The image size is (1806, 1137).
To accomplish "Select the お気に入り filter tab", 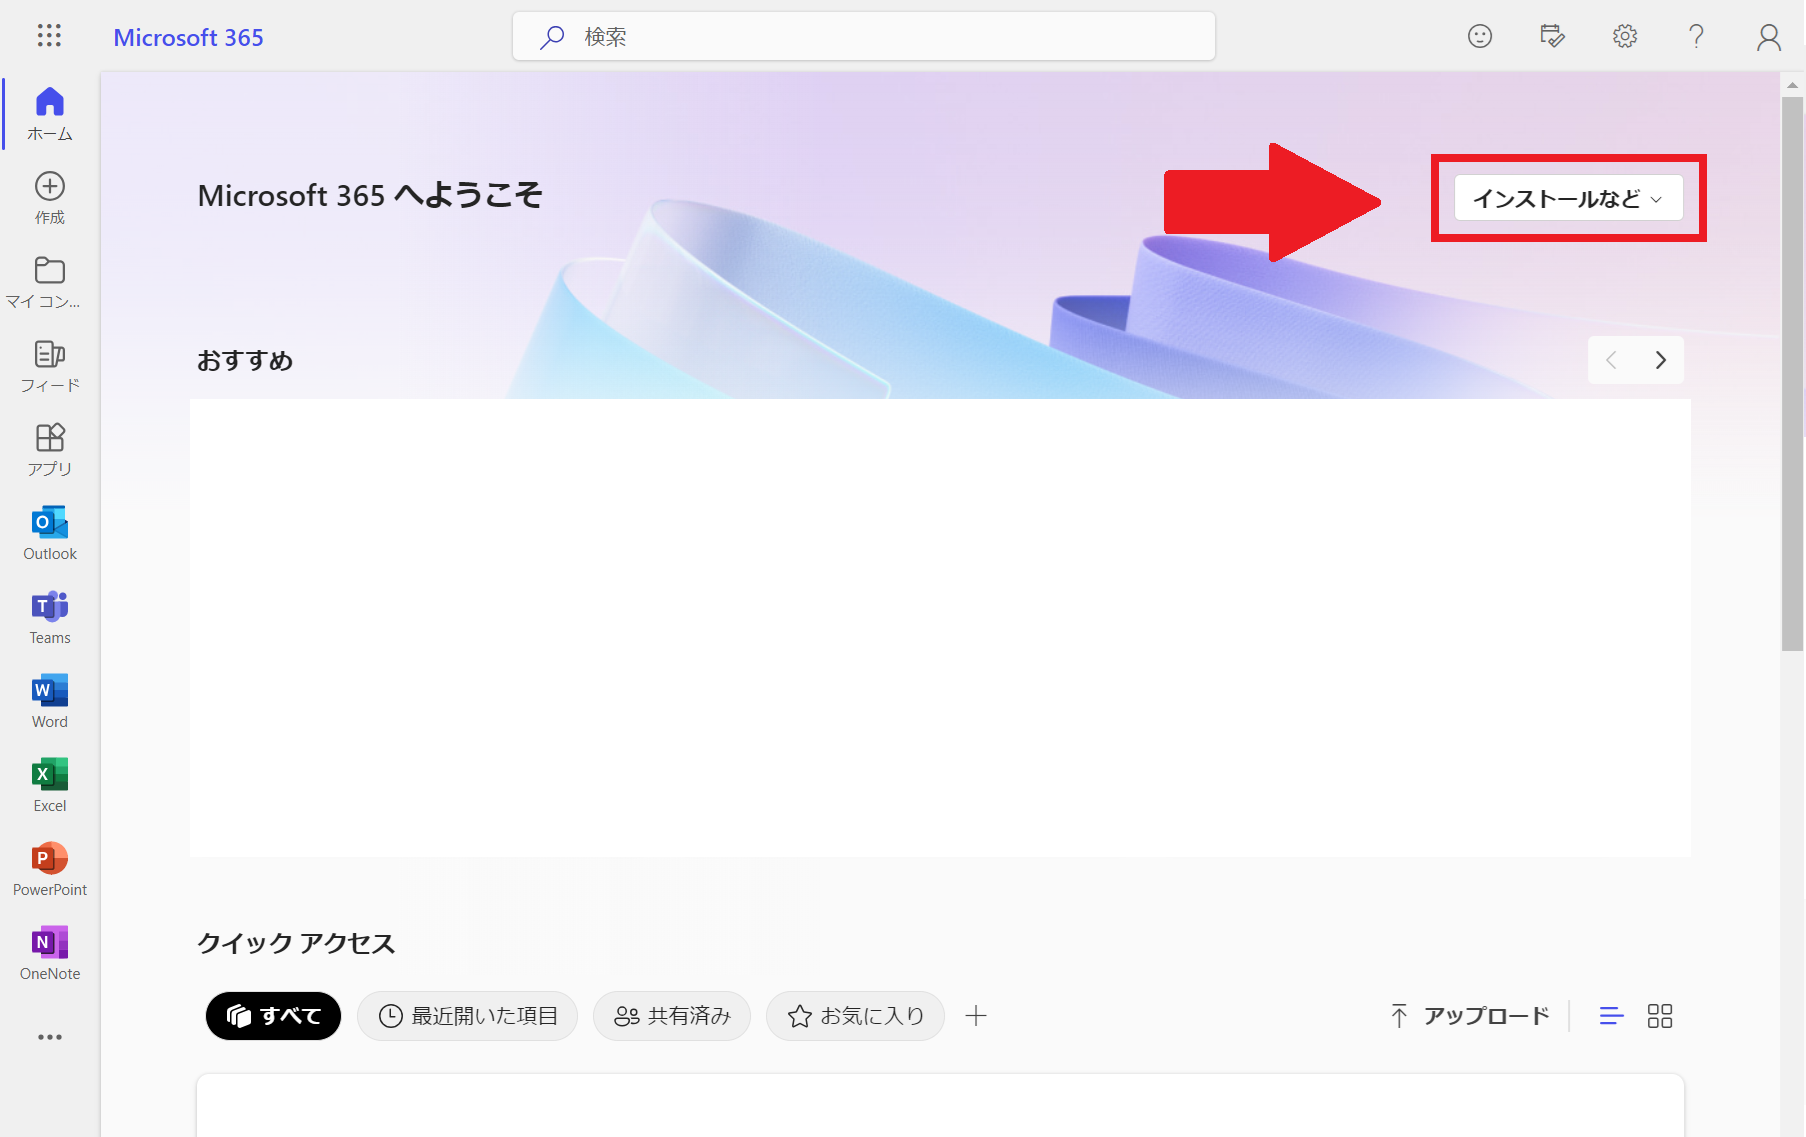I will [855, 1016].
